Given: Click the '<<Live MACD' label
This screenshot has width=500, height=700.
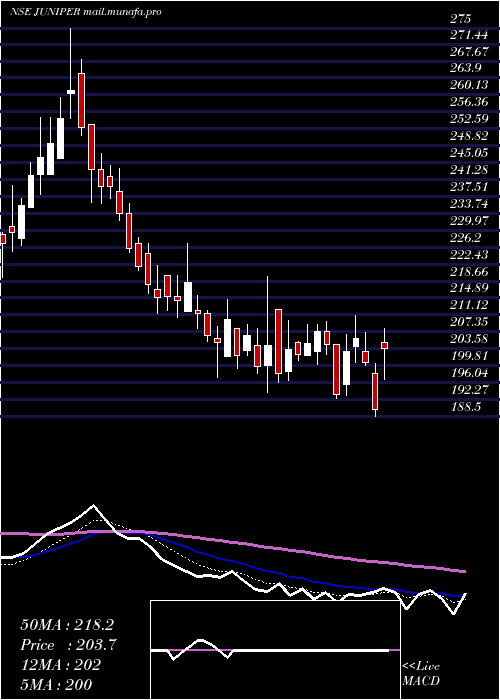Looking at the screenshot, I should pos(421,674).
